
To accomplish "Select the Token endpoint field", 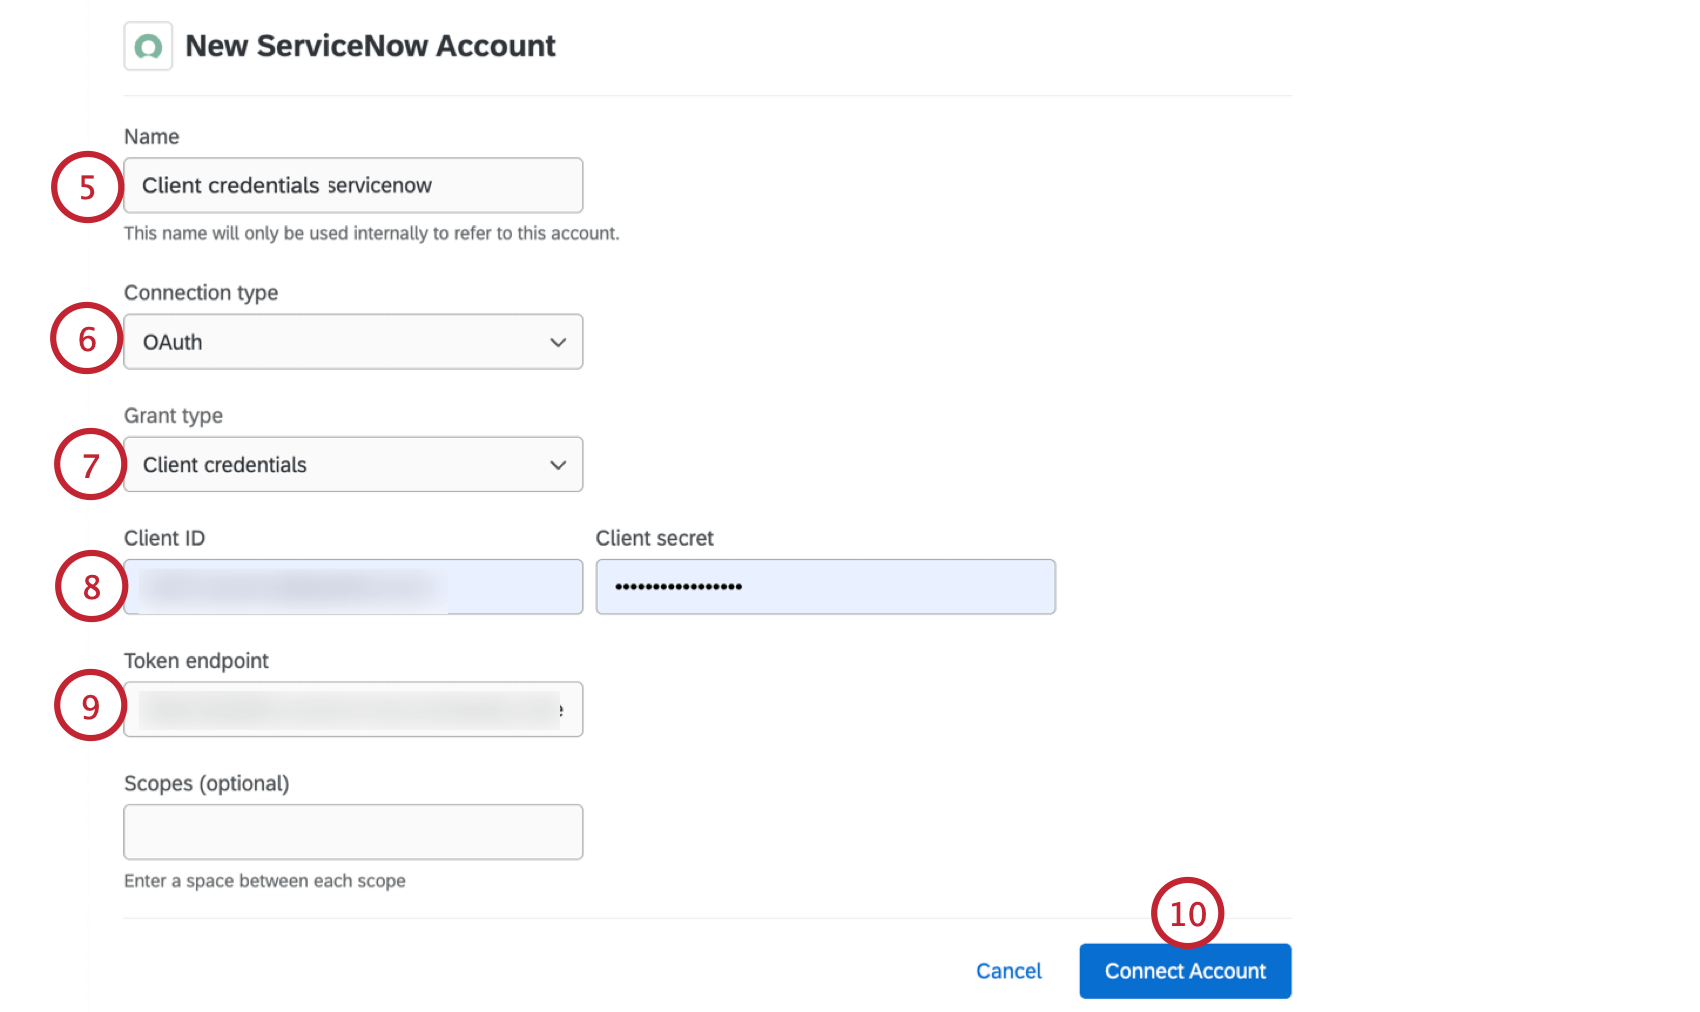I will (x=352, y=709).
